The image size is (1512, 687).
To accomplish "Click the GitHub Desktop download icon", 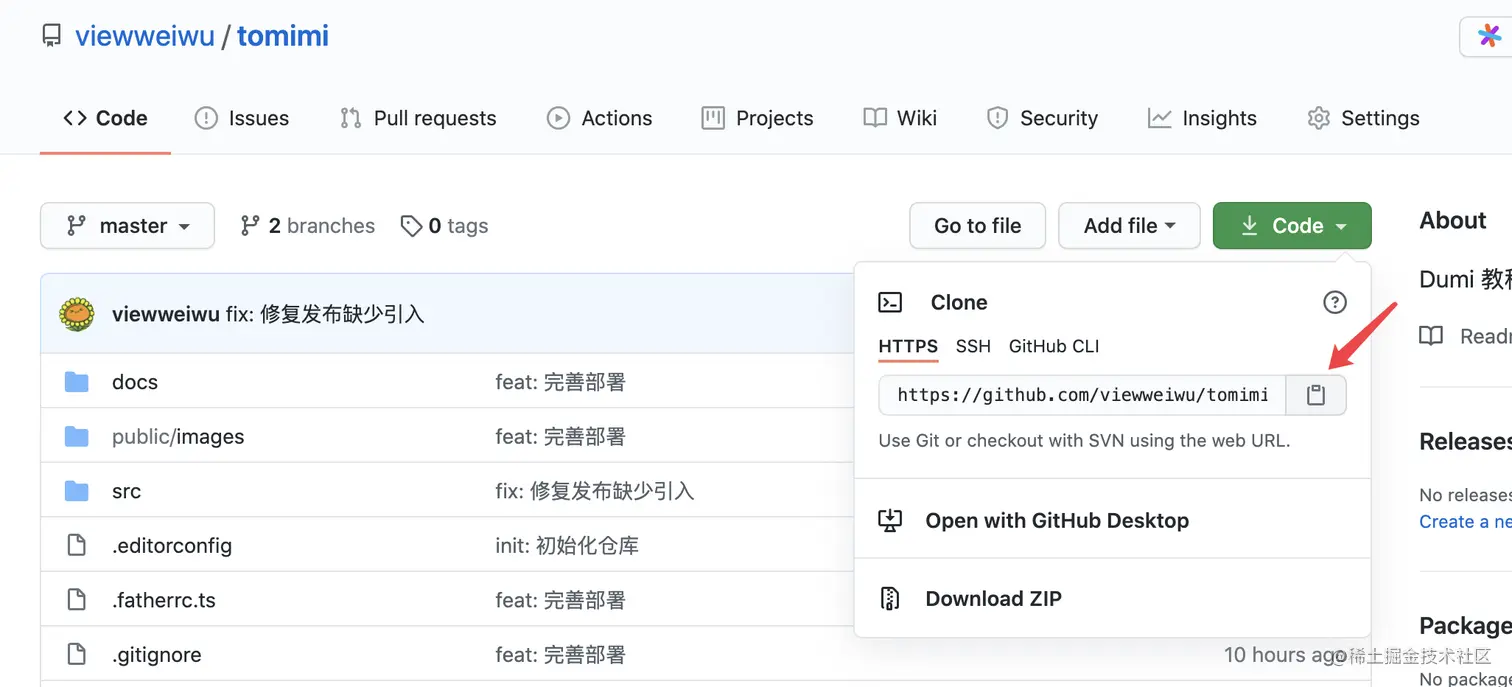I will coord(890,520).
